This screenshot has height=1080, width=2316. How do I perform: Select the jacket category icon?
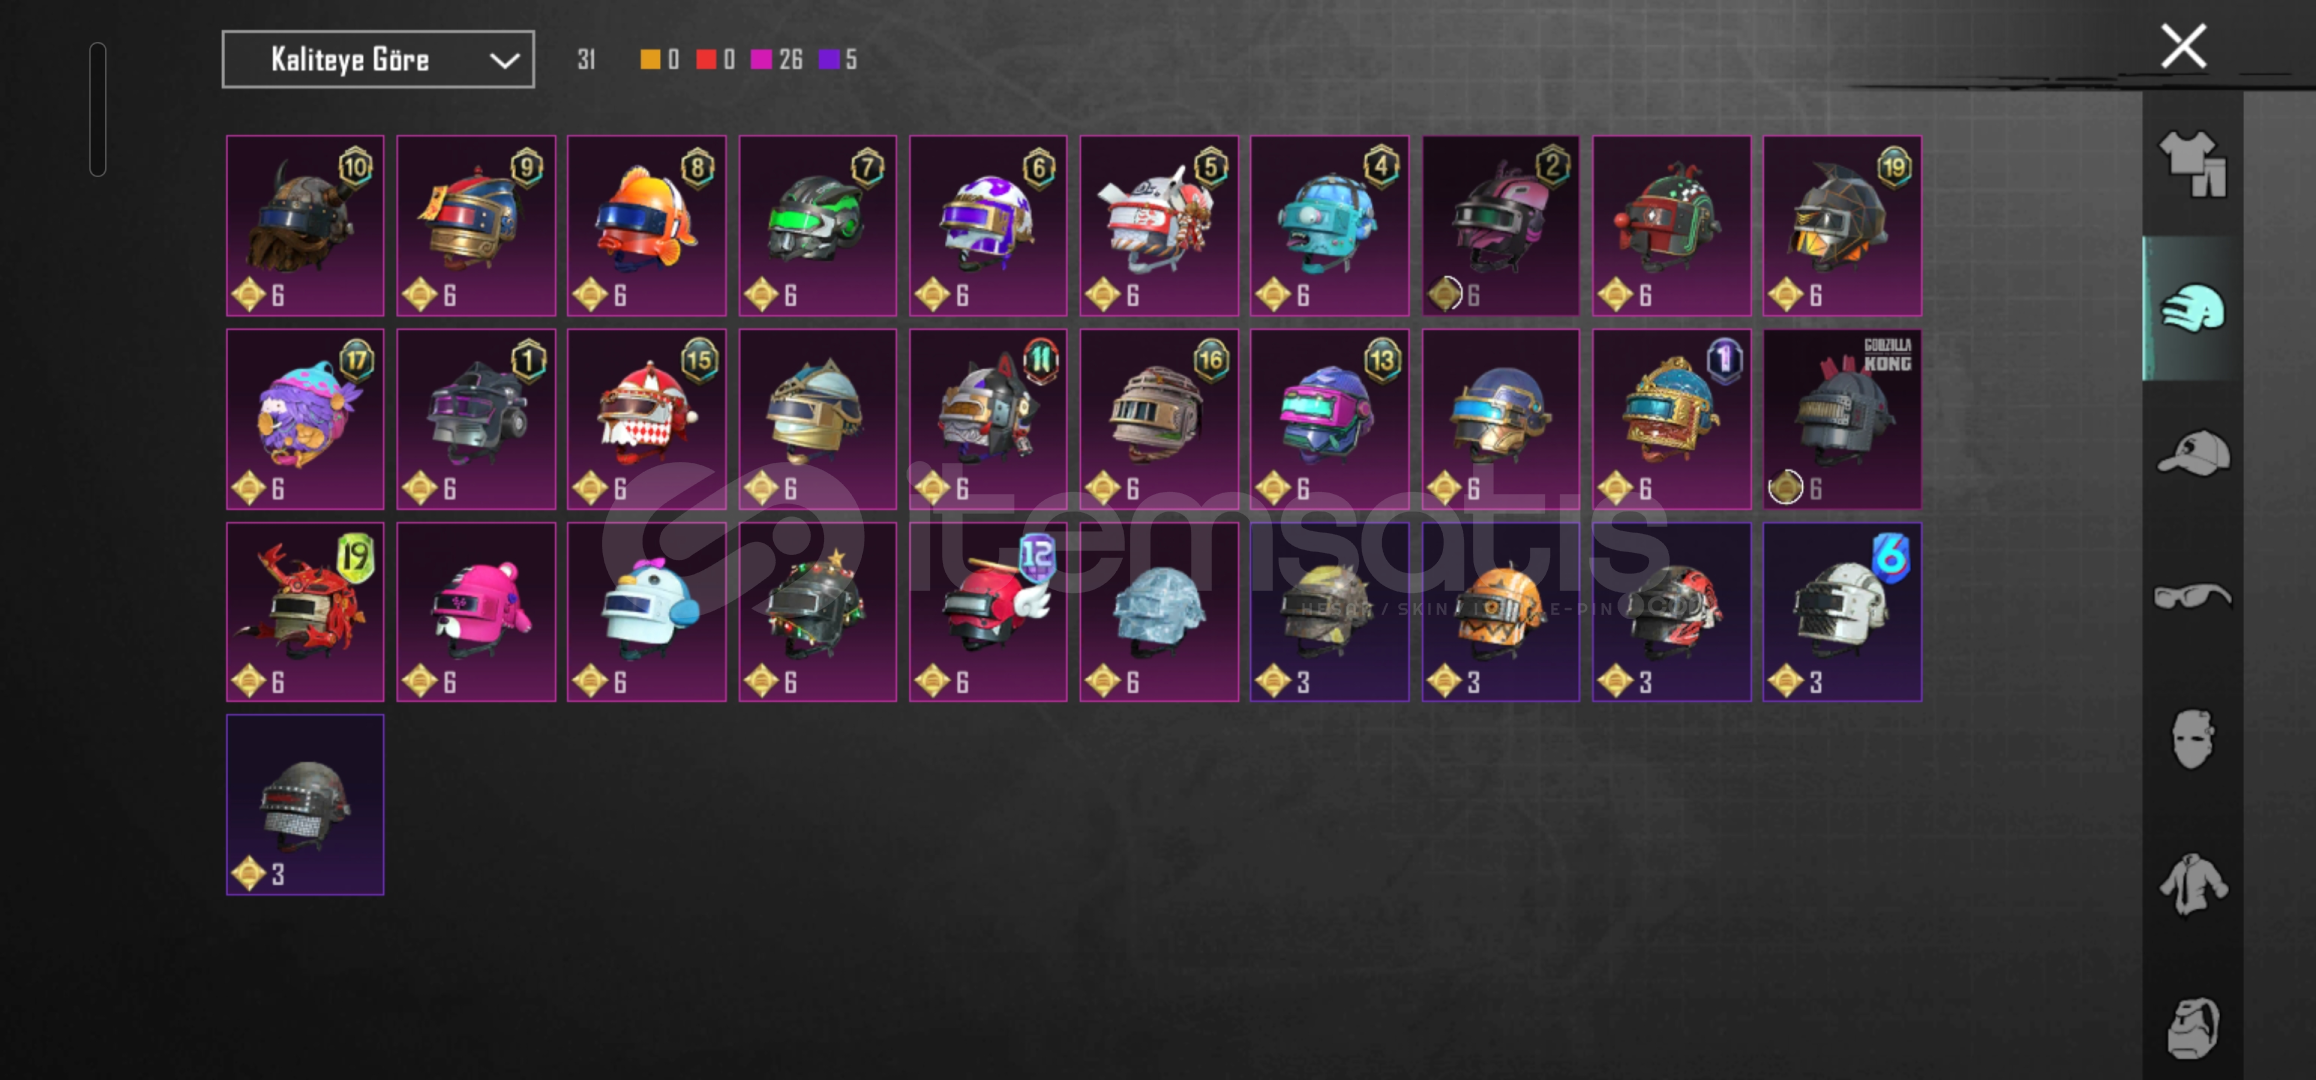click(2192, 884)
